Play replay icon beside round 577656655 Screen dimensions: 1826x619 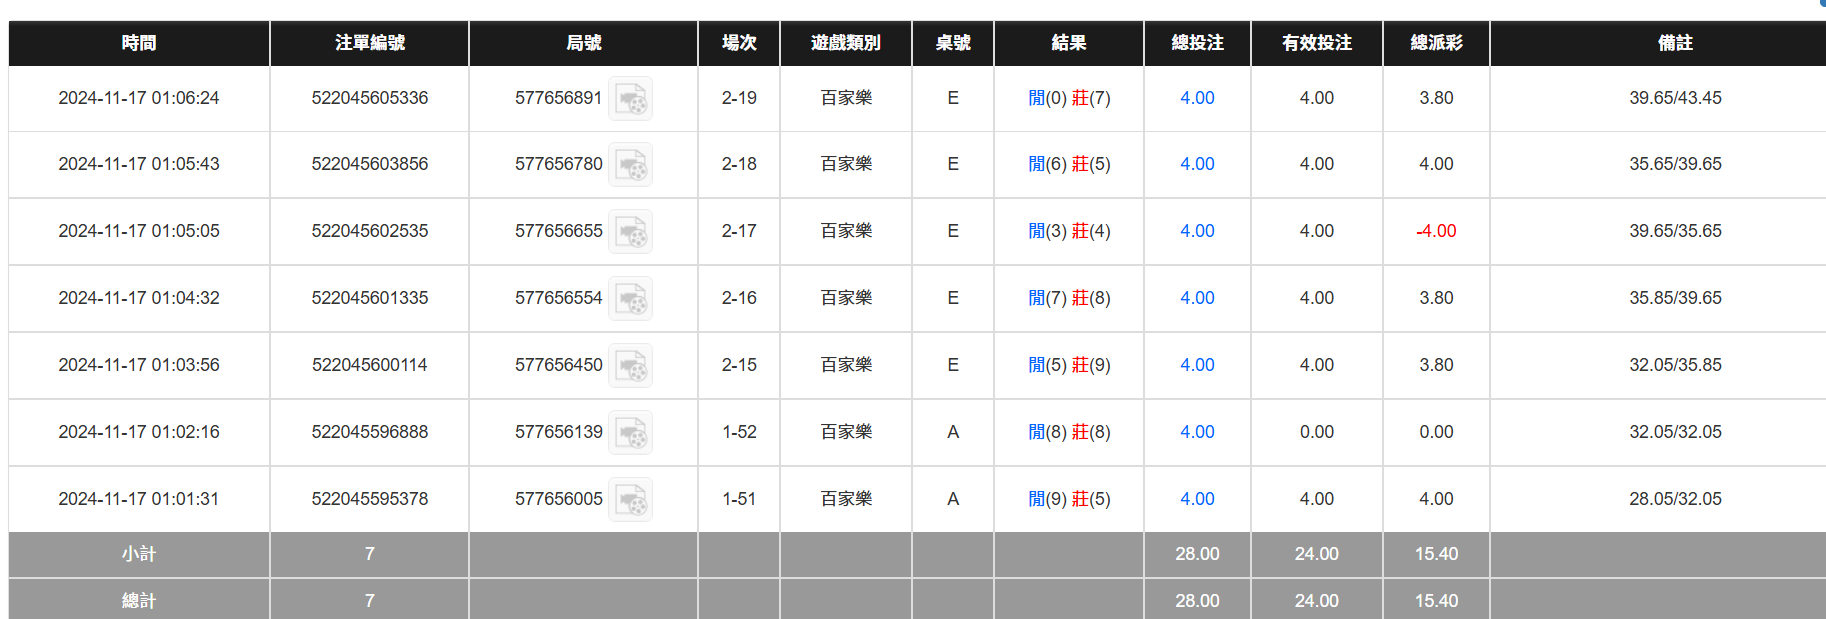631,232
